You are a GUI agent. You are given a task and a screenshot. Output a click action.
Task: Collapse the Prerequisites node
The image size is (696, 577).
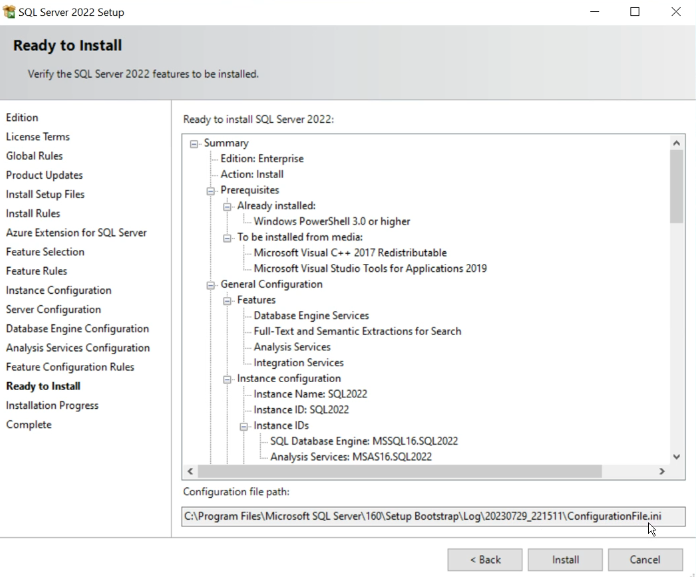coord(211,191)
